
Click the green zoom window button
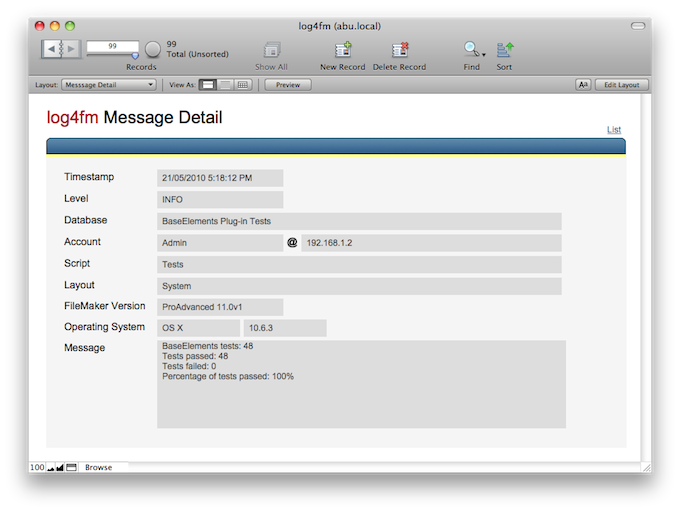tap(70, 26)
